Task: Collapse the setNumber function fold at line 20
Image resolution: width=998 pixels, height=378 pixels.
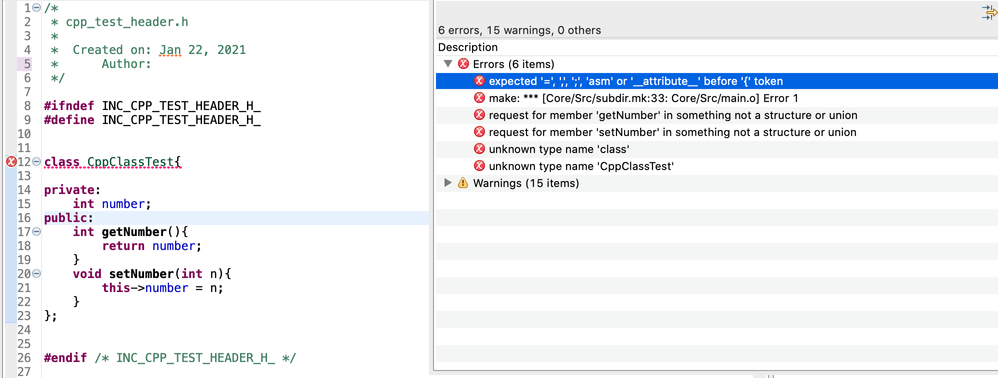Action: [36, 274]
